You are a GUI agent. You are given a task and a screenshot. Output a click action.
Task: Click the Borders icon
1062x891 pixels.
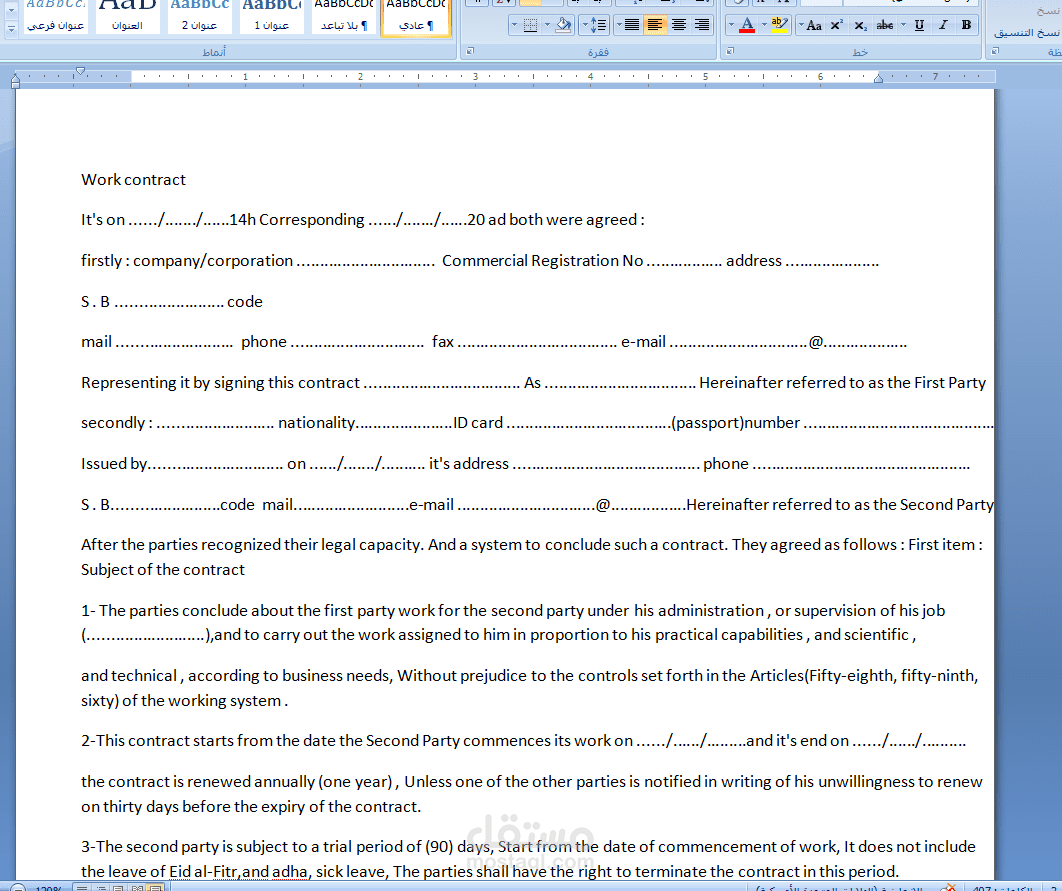[x=530, y=25]
